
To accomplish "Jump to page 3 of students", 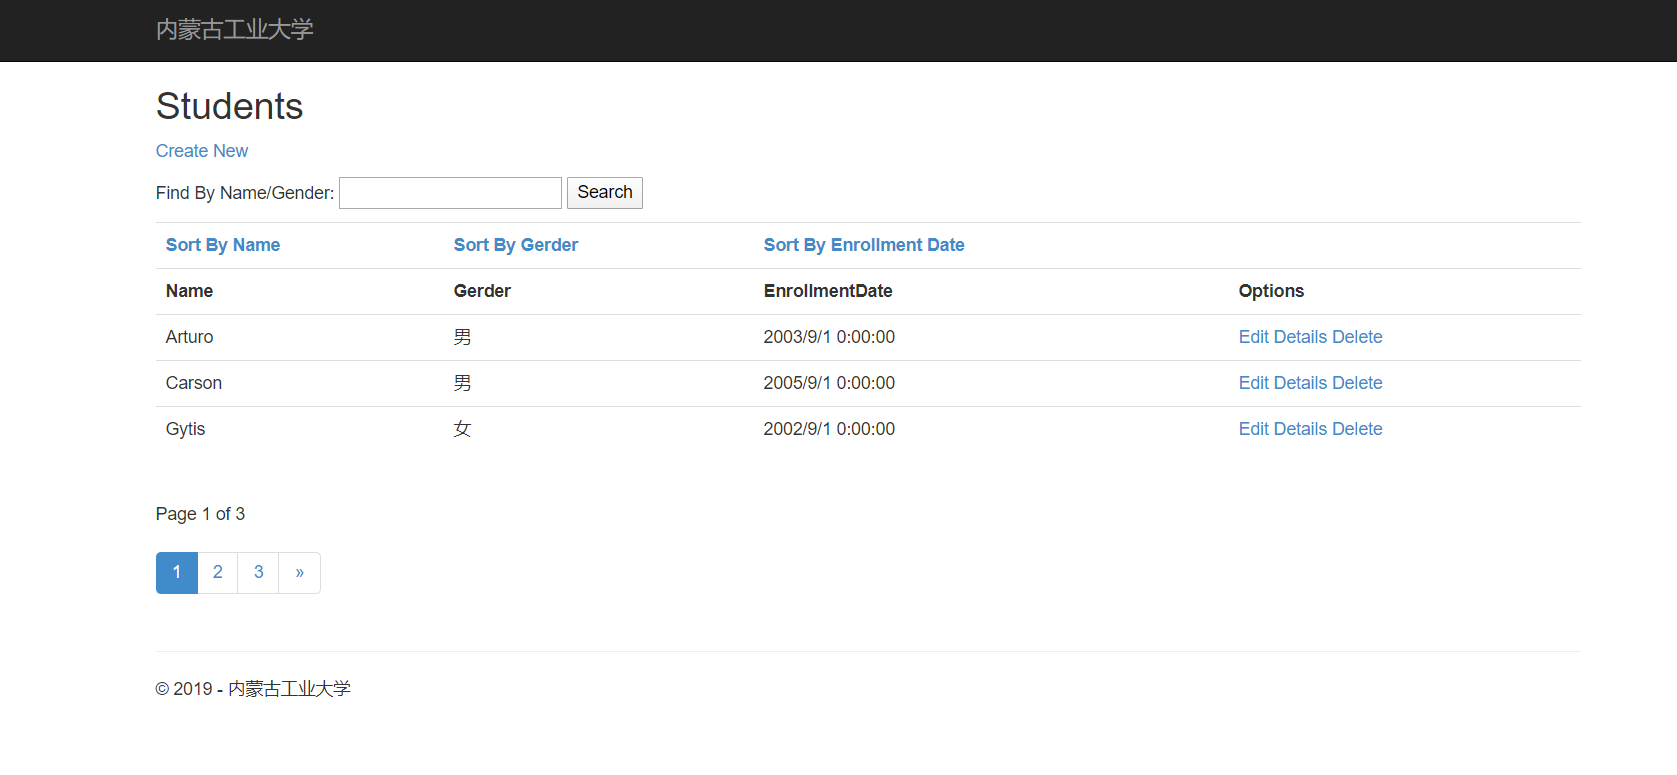I will [259, 573].
